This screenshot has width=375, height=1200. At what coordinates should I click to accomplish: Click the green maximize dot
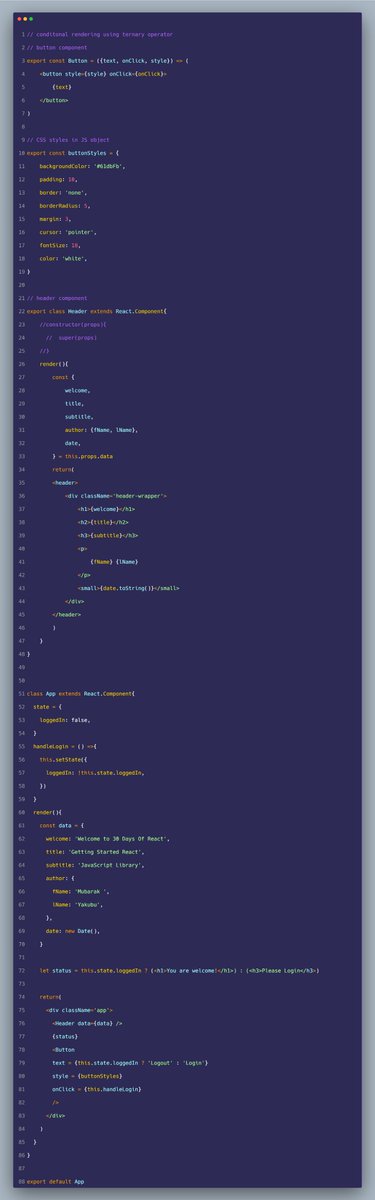[x=31, y=19]
